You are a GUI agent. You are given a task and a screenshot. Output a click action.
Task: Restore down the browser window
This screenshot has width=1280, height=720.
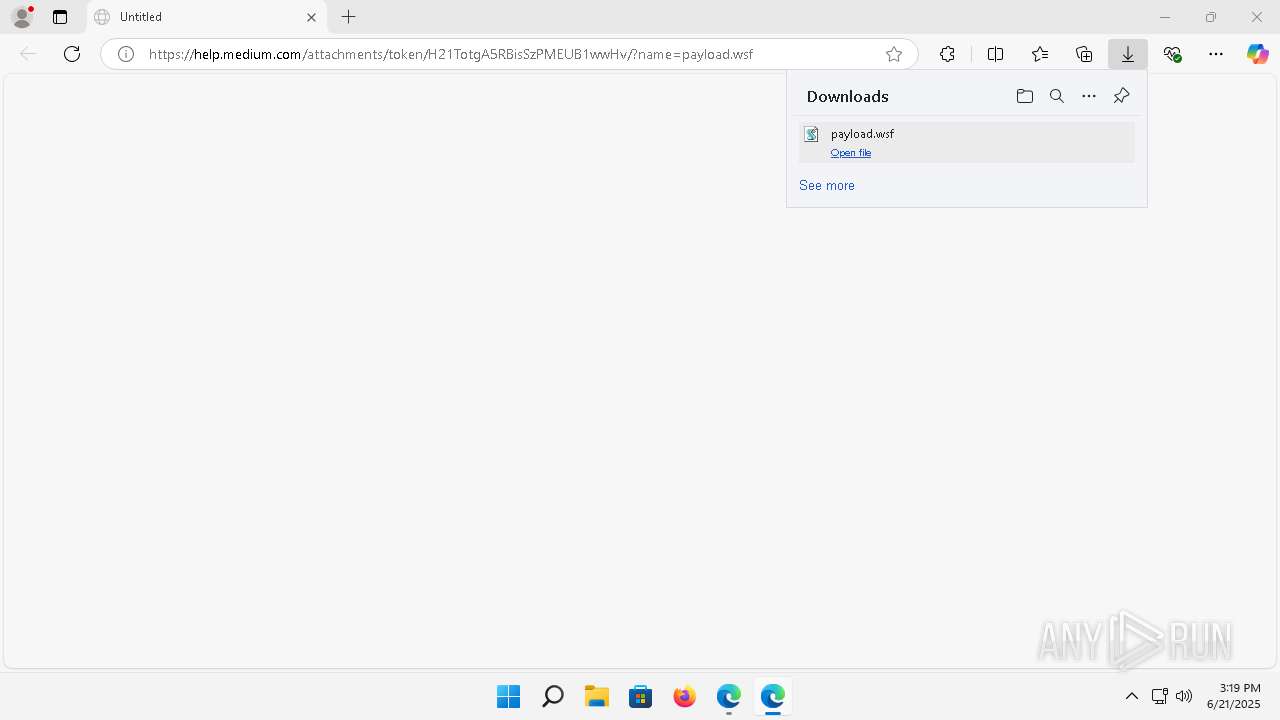[x=1211, y=17]
